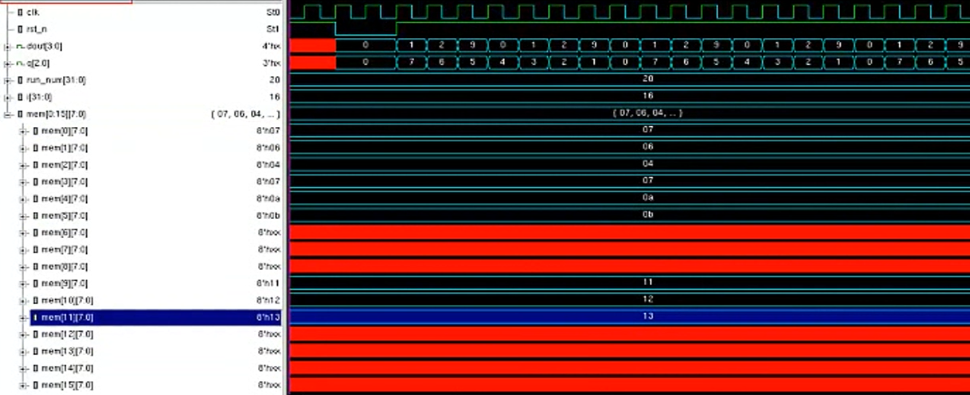The height and width of the screenshot is (395, 970).
Task: Click the {07, 06, 04, ...} label in mem waveform
Action: [x=648, y=113]
